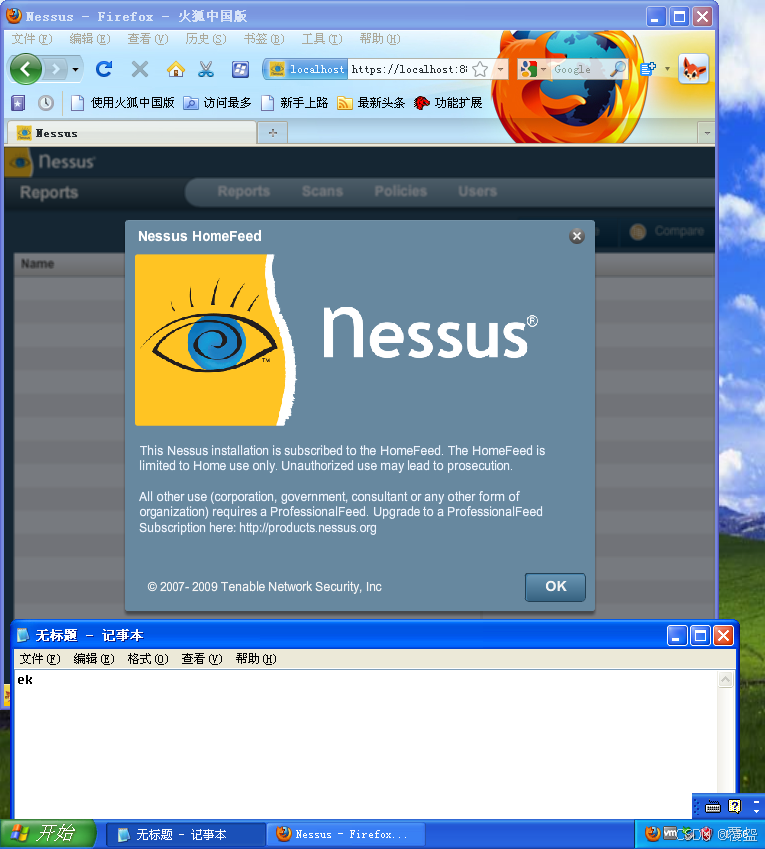Click the localhost site identity button
Screen dimensions: 765x849
(x=306, y=69)
